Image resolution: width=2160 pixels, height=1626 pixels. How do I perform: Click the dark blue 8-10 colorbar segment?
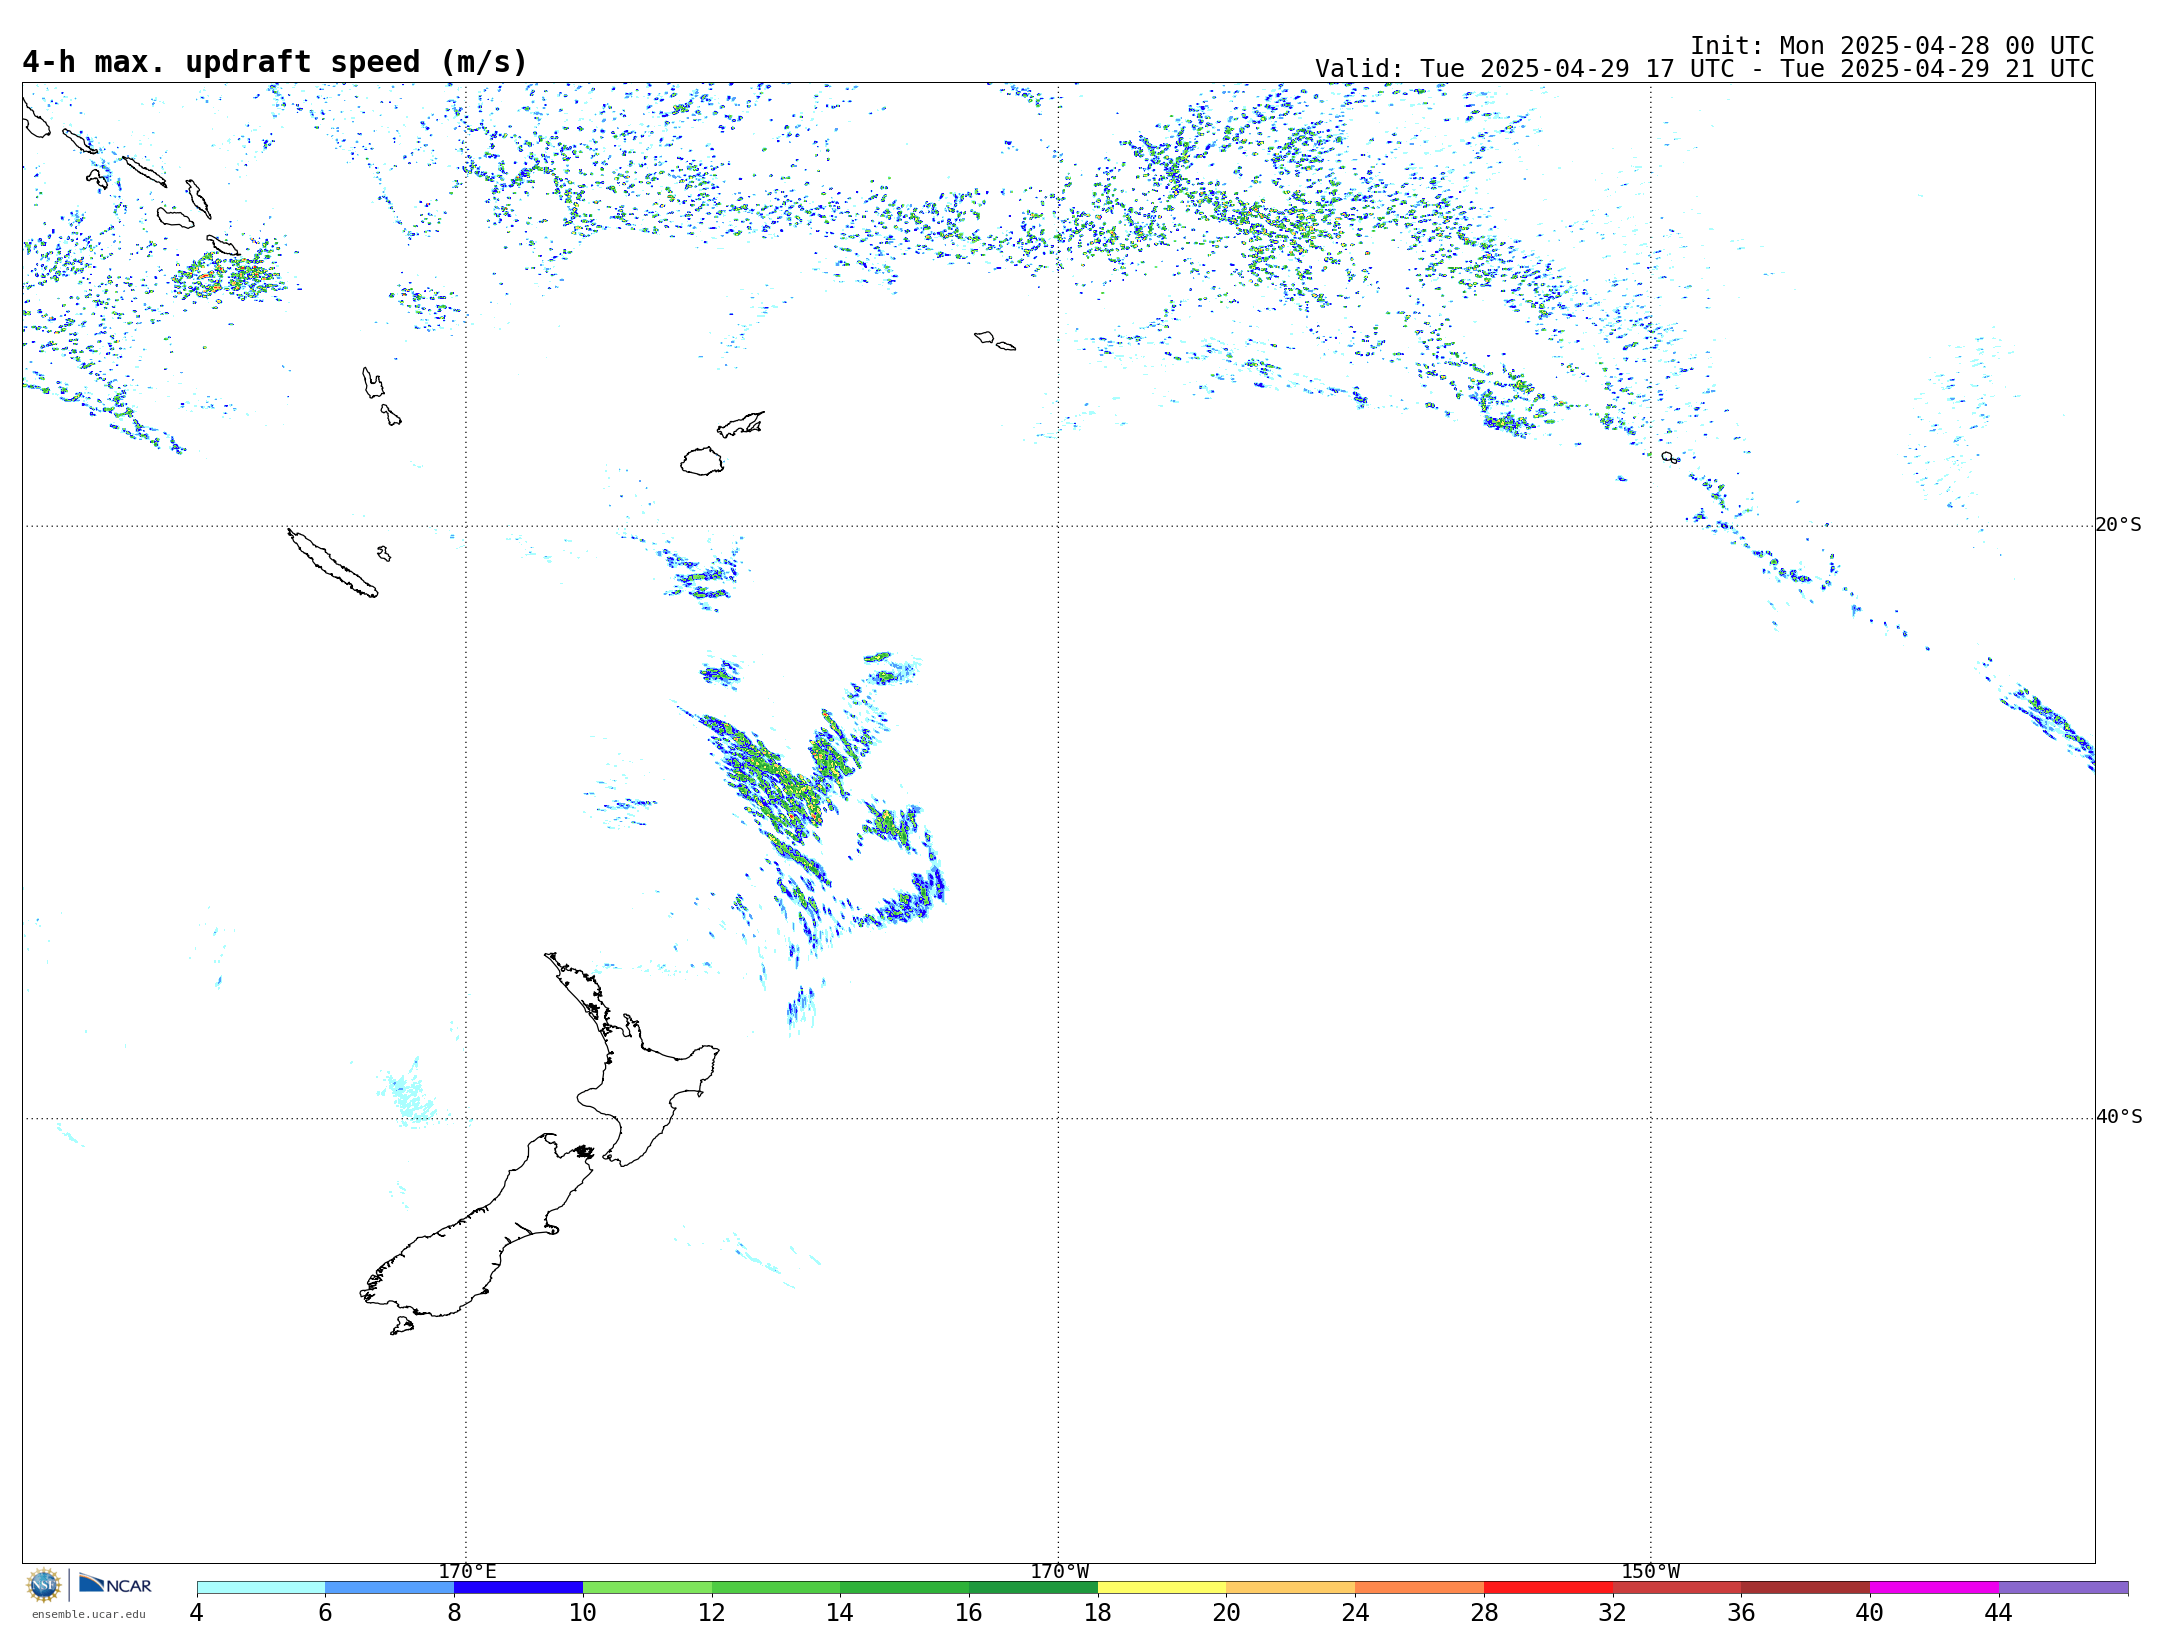[x=518, y=1588]
